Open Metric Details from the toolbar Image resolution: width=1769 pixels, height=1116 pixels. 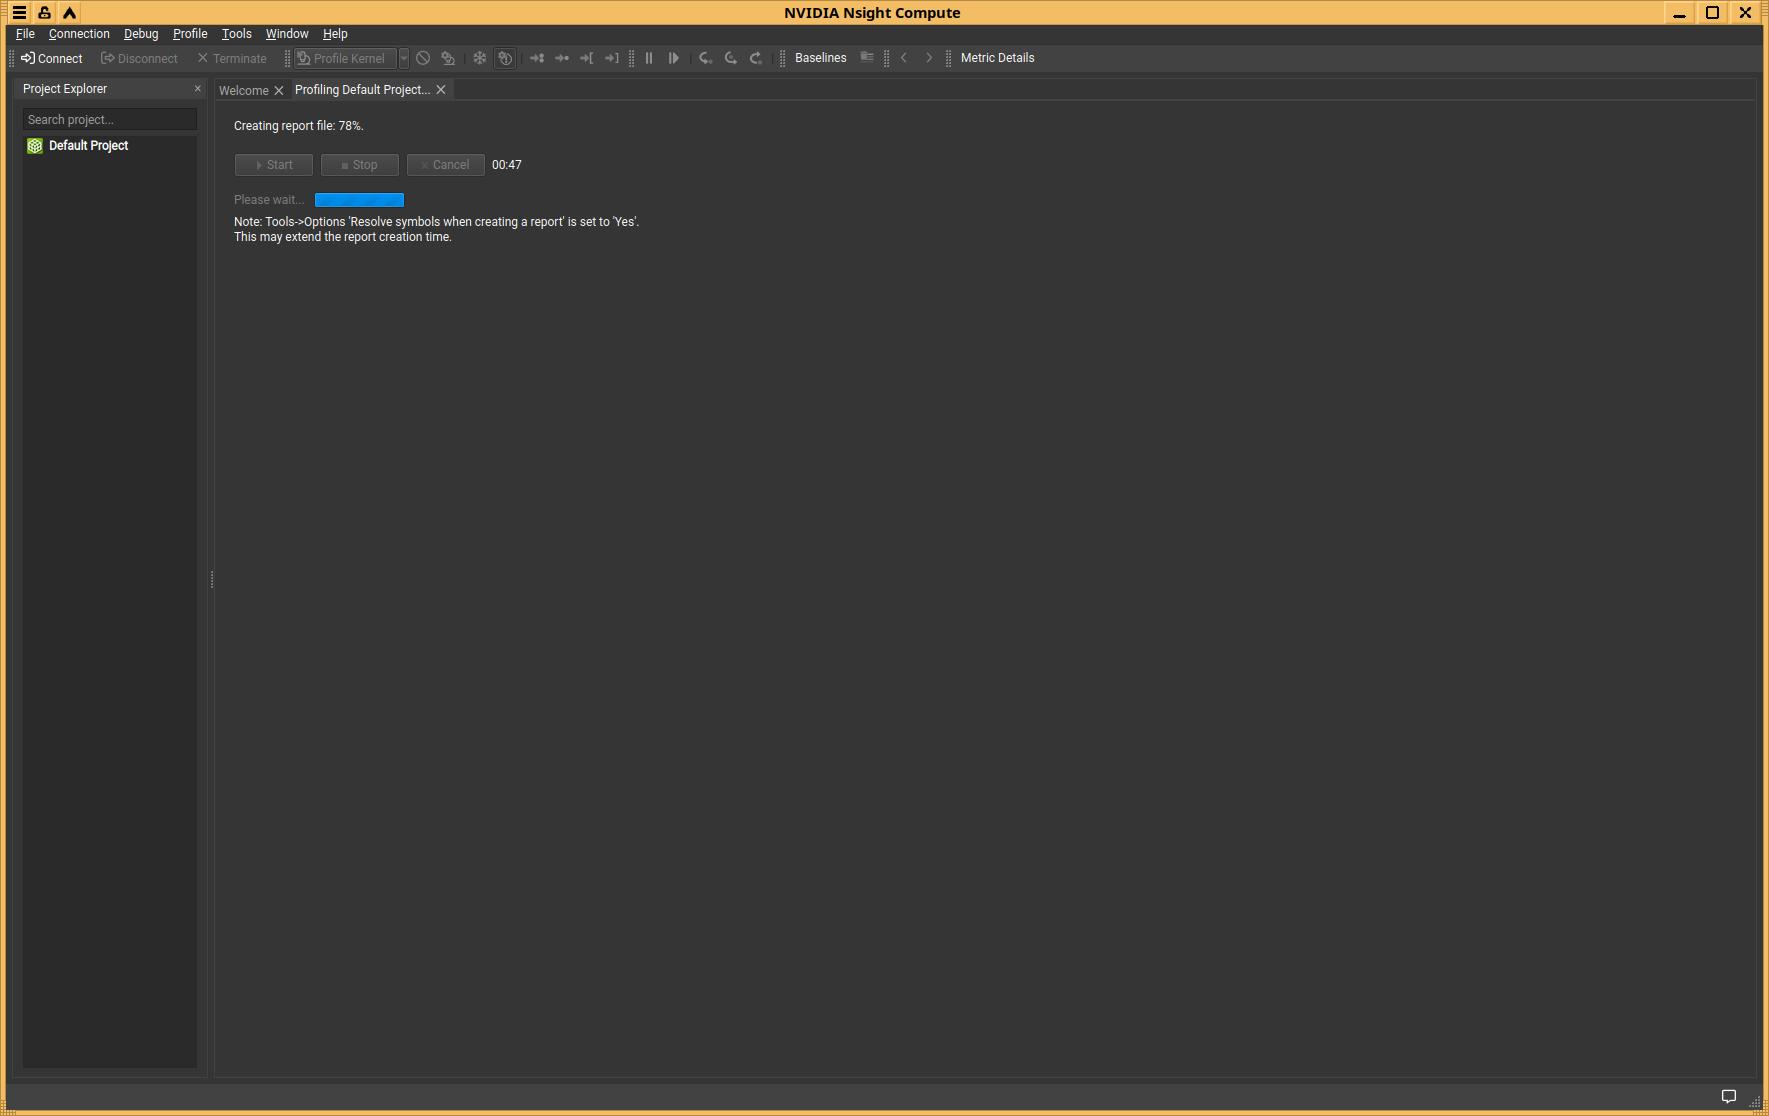998,58
